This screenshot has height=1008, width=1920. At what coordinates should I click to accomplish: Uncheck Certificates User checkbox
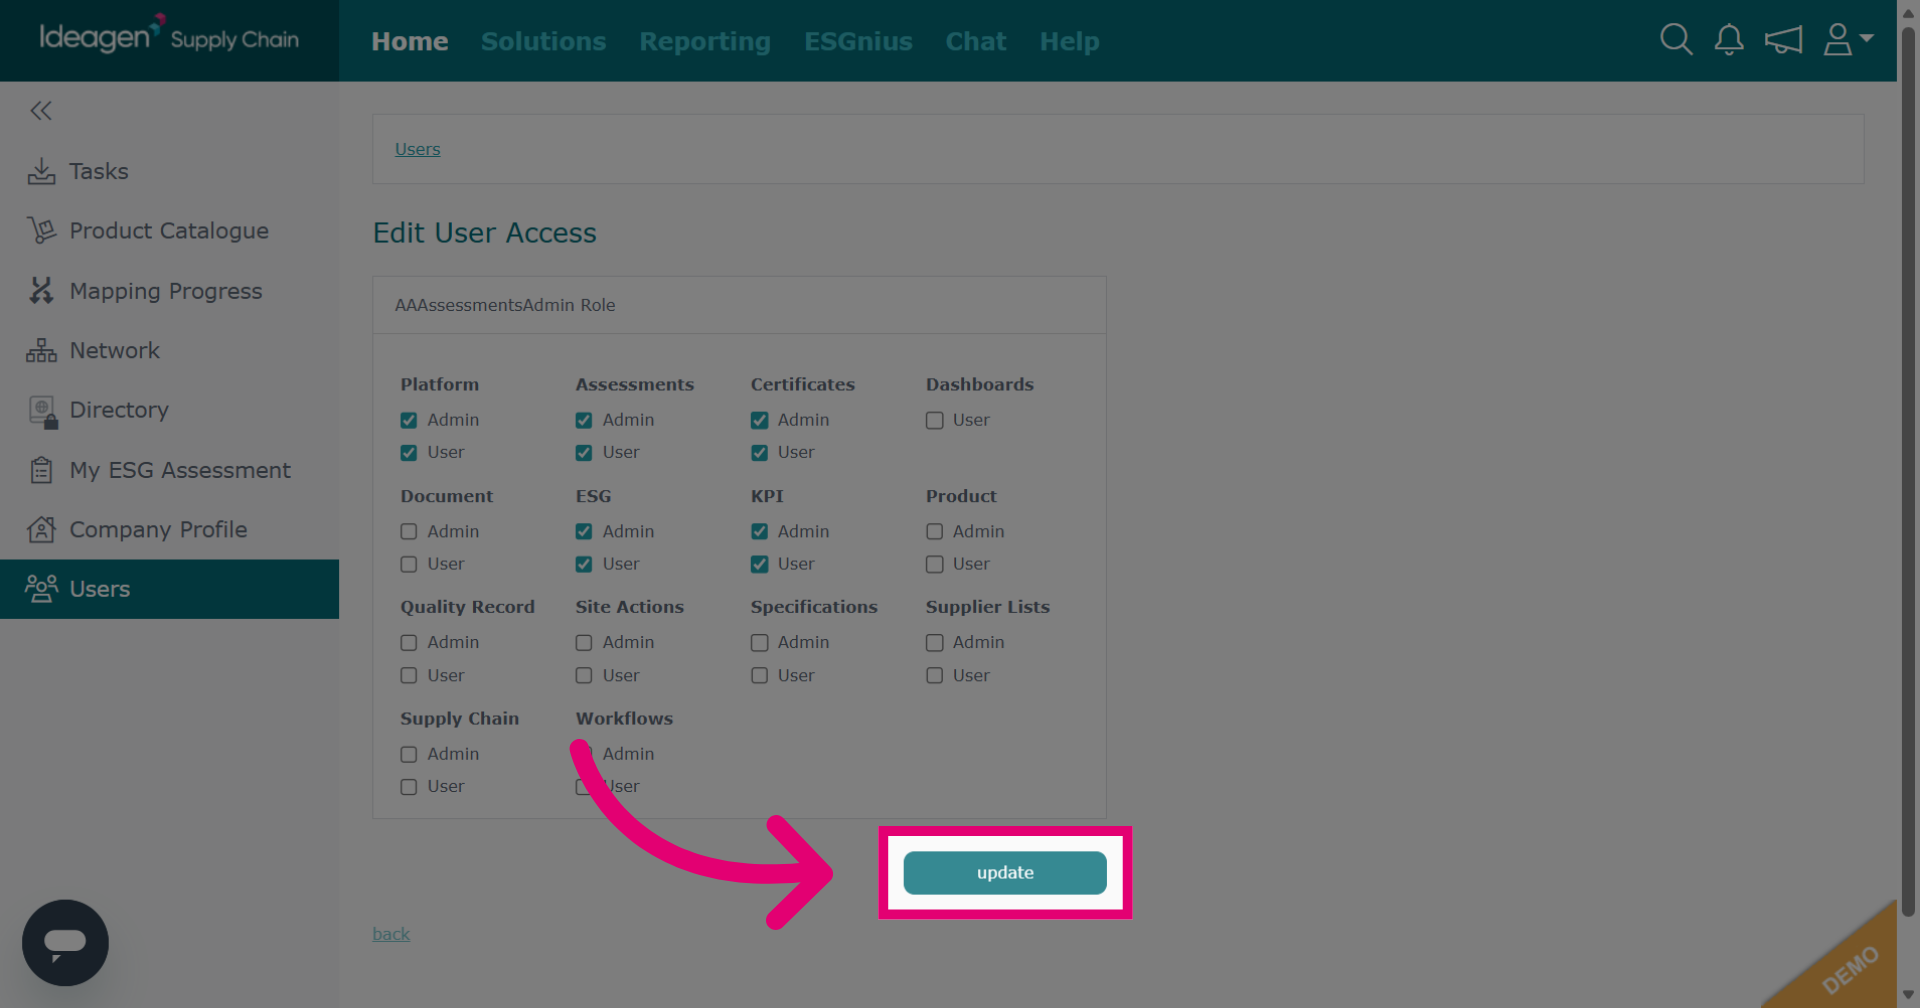(760, 453)
